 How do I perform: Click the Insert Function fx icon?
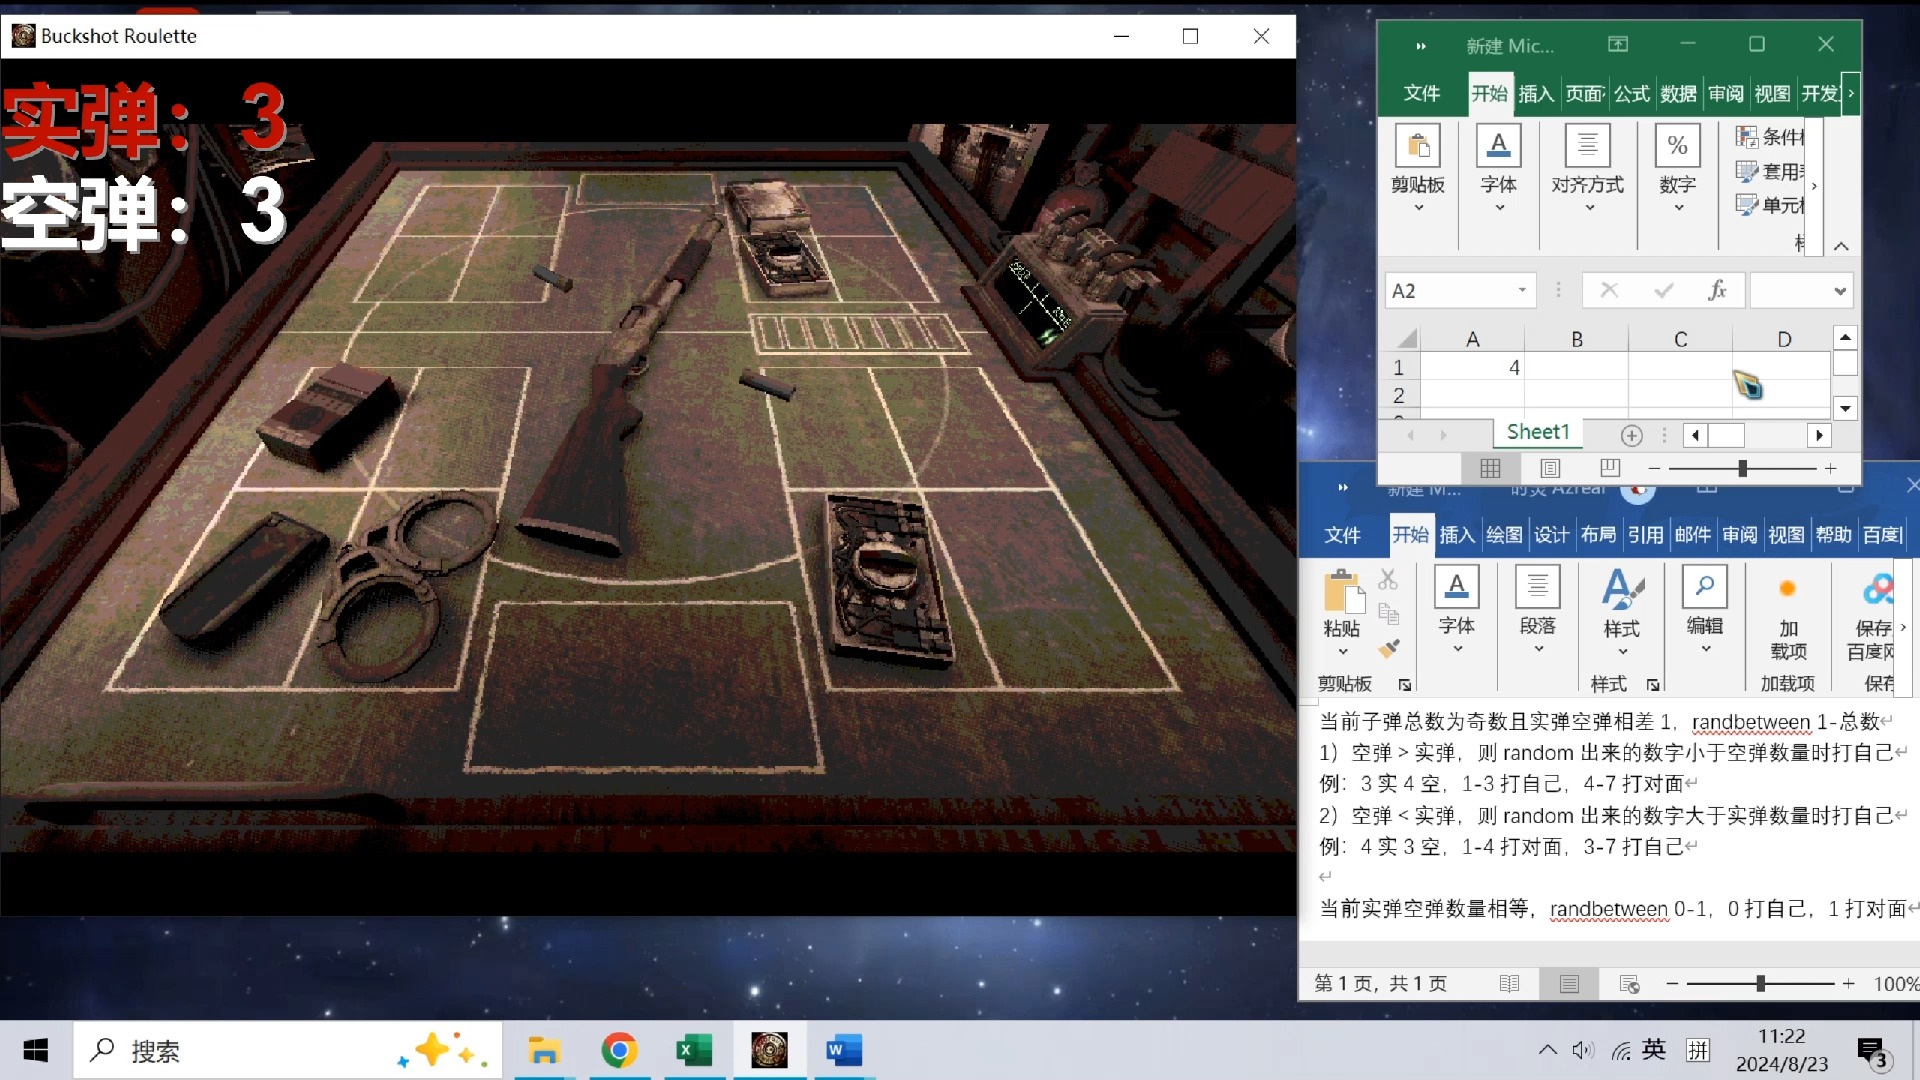tap(1717, 290)
